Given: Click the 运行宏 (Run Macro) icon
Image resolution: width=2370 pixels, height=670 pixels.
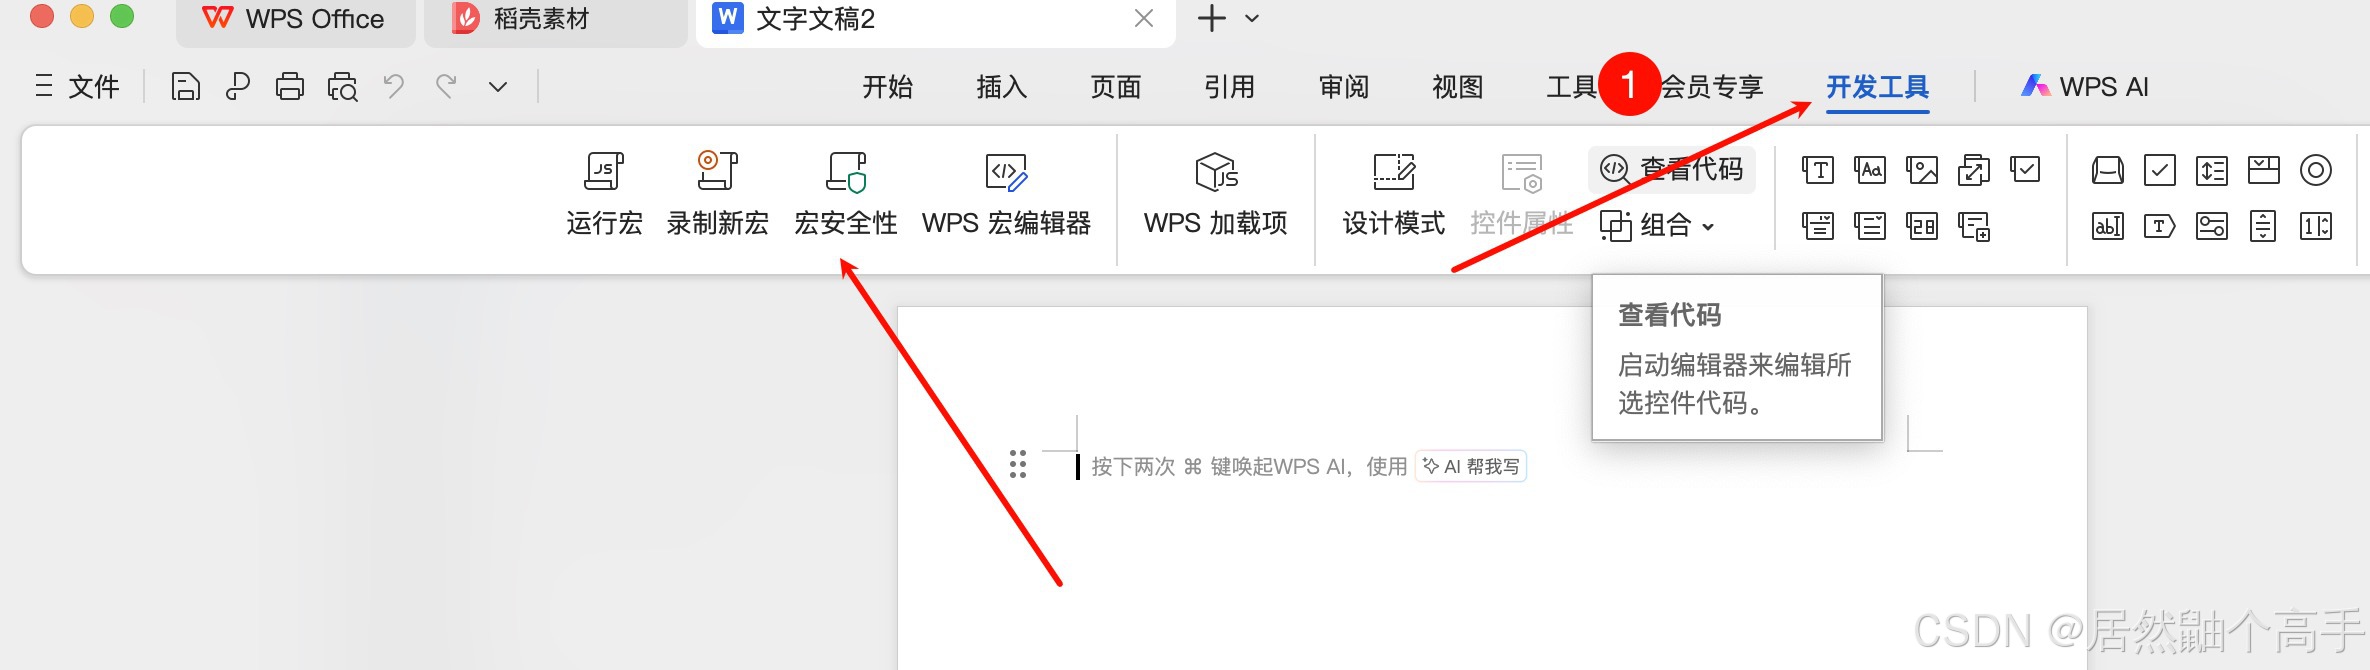Looking at the screenshot, I should coord(604,172).
